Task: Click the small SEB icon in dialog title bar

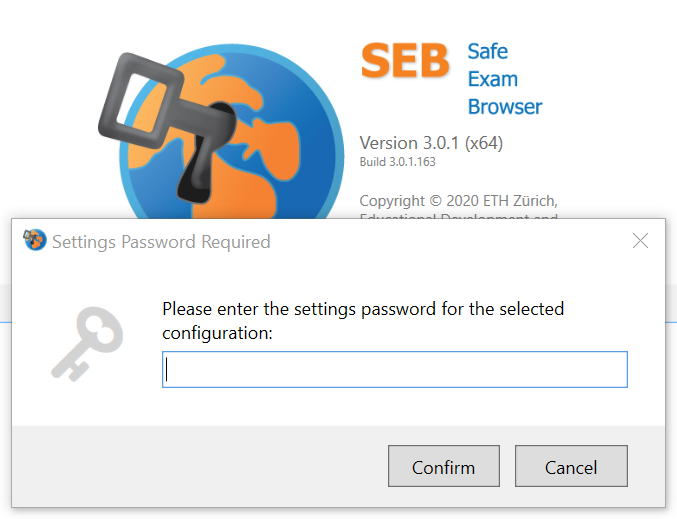Action: 35,240
